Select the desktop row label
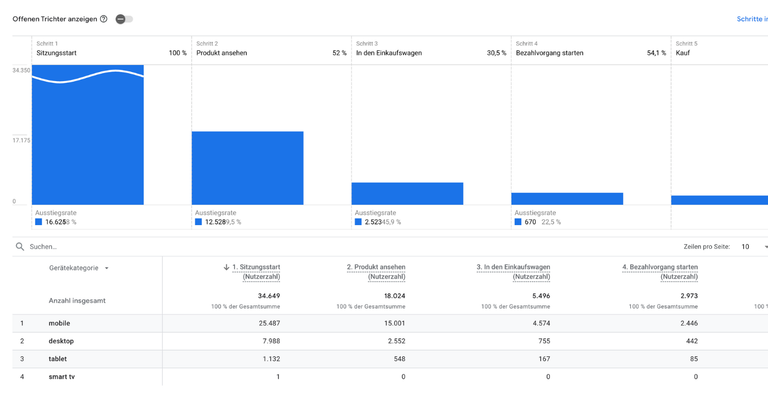The height and width of the screenshot is (393, 768). pyautogui.click(x=61, y=341)
